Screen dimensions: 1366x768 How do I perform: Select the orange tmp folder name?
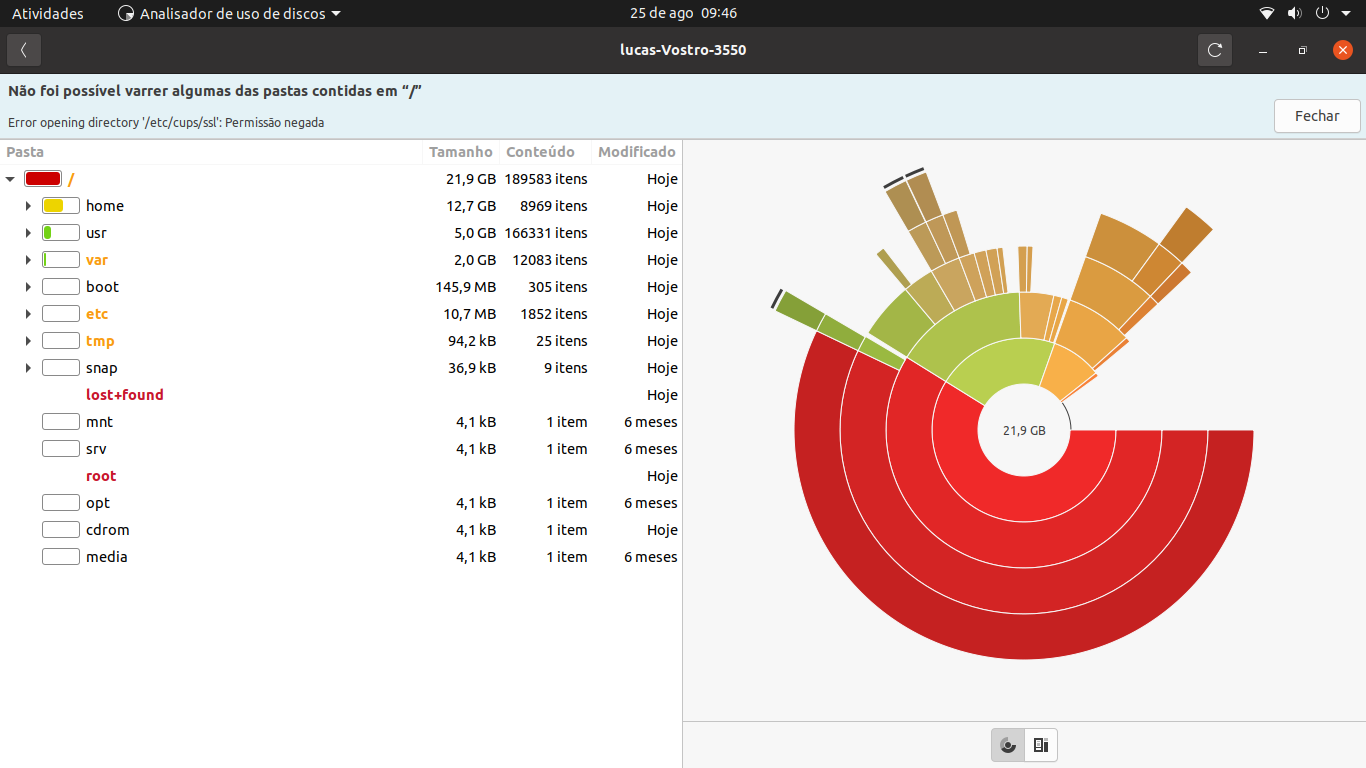100,341
